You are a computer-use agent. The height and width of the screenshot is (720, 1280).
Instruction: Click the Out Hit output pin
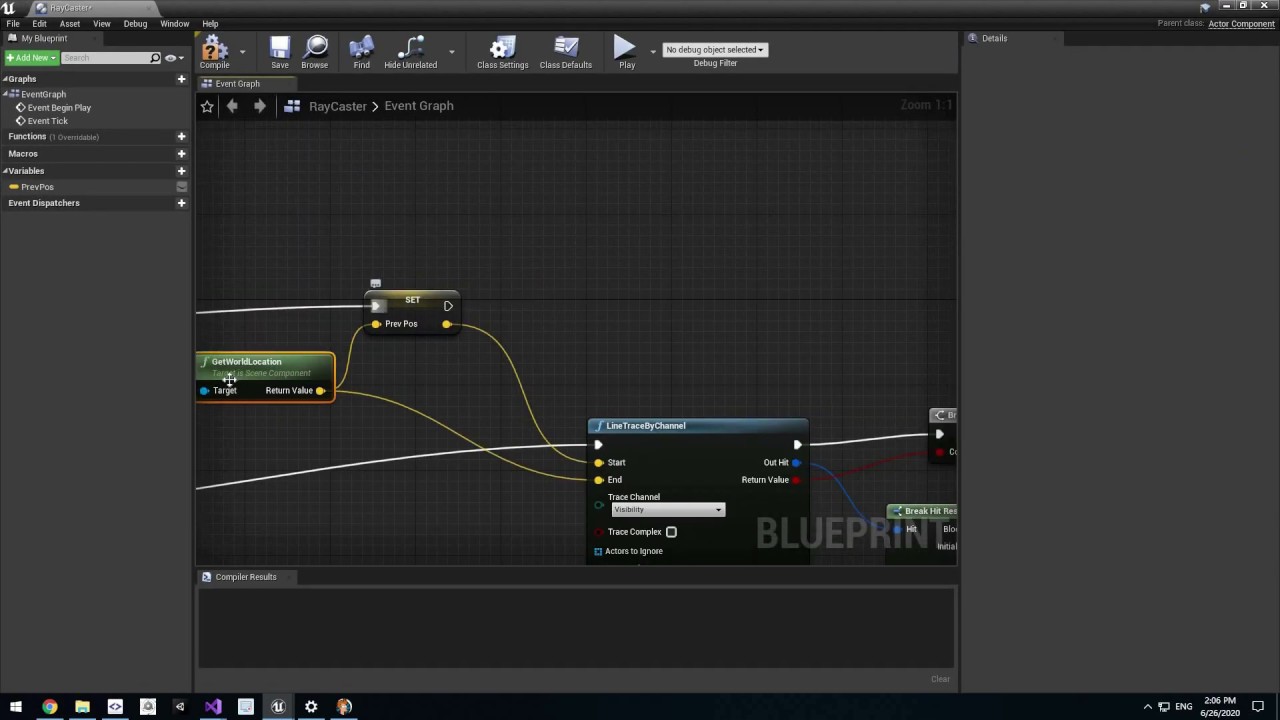pyautogui.click(x=796, y=463)
